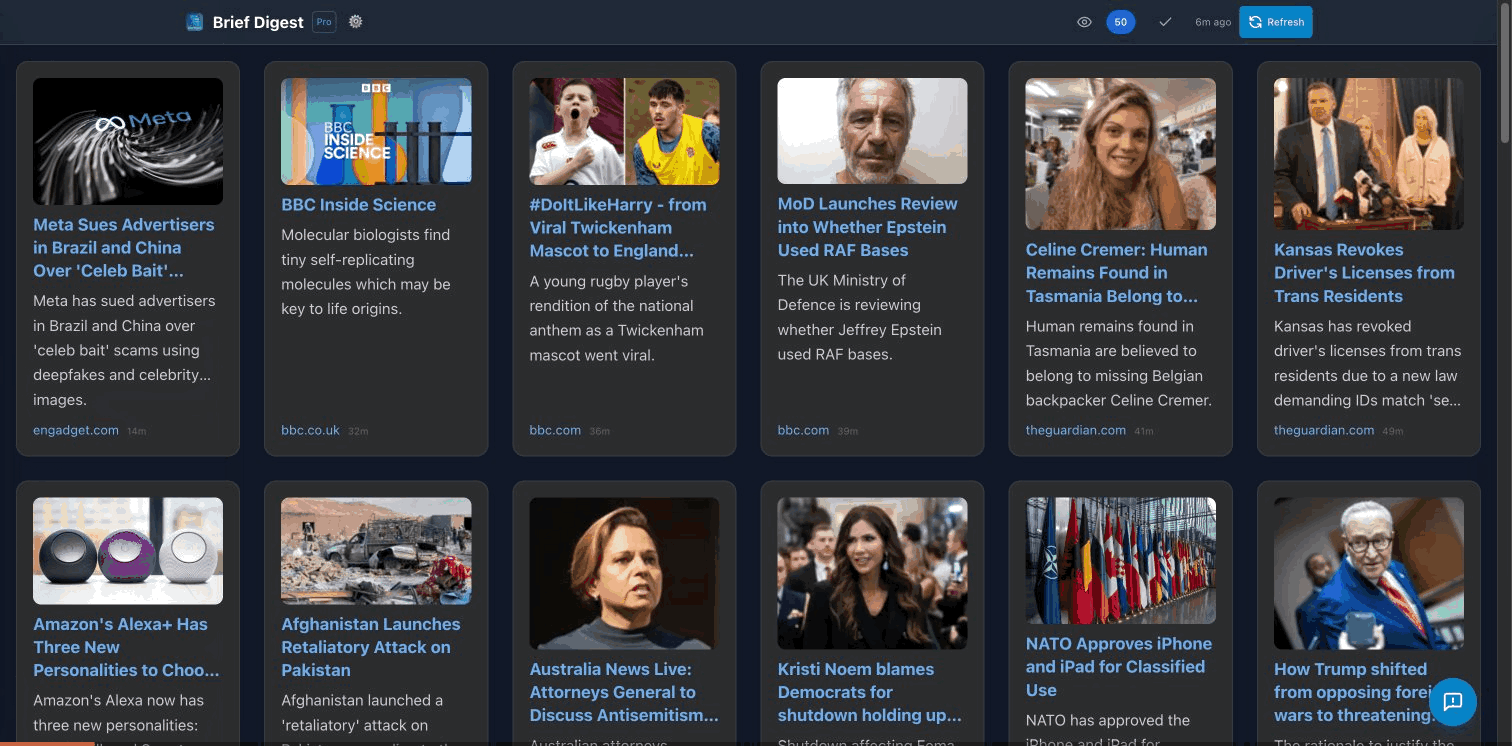
Task: Click summary about young rugby player's anthem
Action: click(x=617, y=318)
